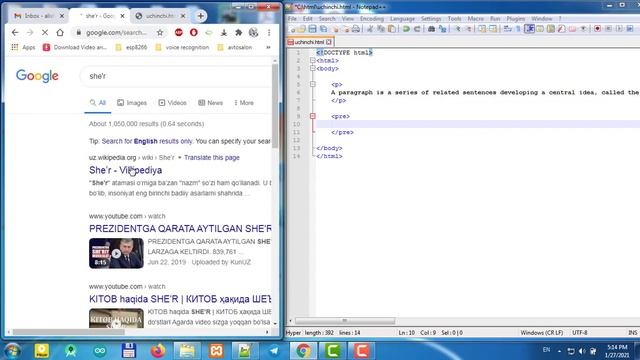Bookmark this page with the star icon
640x360 pixels.
click(160, 32)
